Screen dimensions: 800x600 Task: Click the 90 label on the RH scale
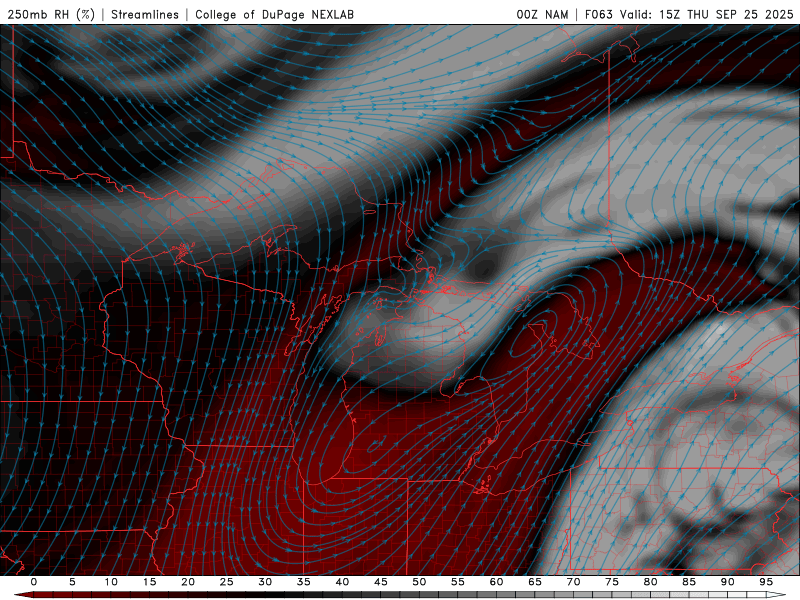(x=728, y=582)
